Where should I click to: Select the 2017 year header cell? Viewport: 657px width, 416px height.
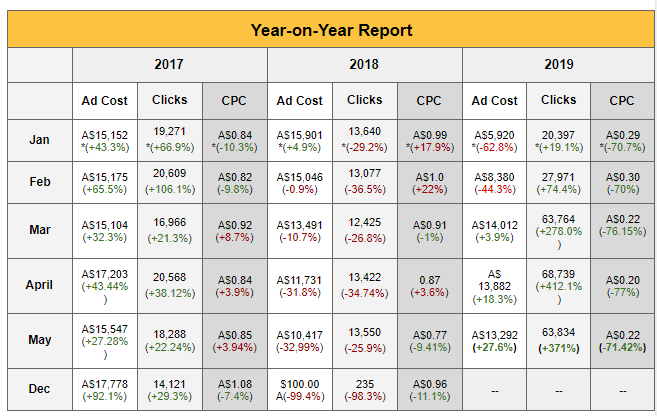pos(169,65)
